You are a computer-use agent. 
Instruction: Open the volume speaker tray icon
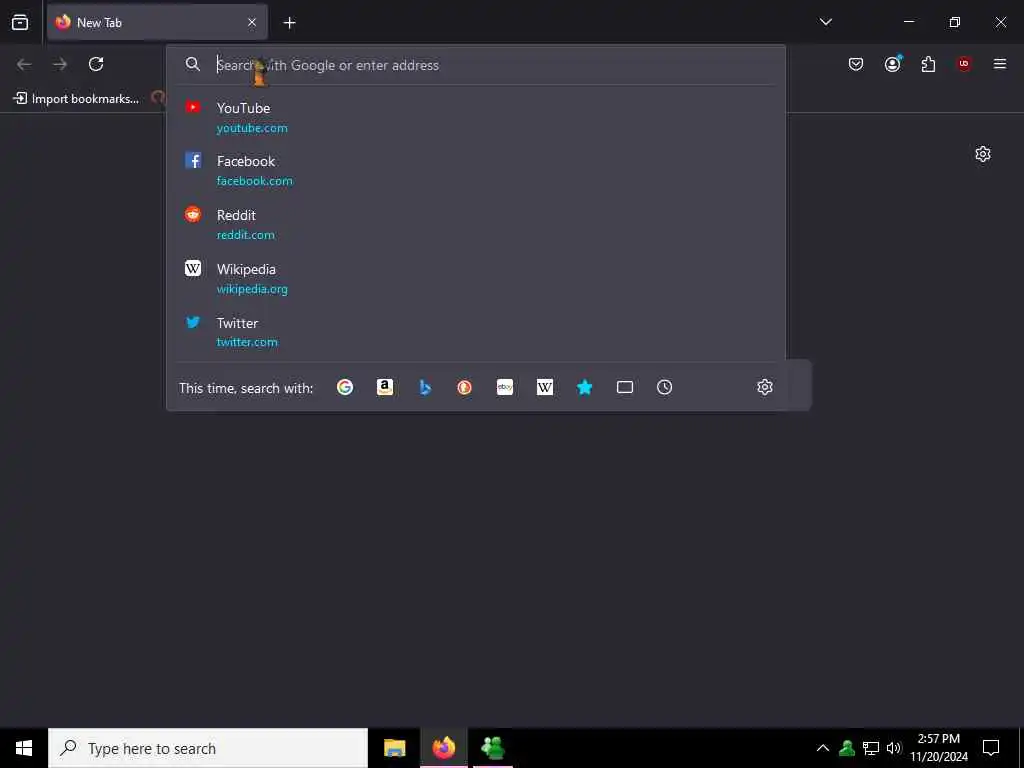(x=893, y=748)
